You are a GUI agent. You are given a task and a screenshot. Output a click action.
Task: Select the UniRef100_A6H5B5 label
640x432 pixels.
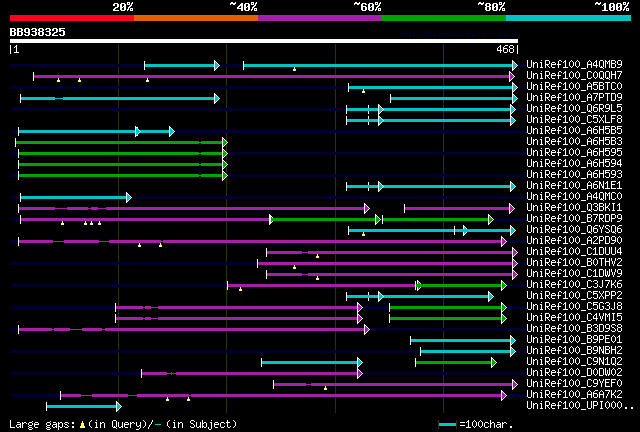click(574, 130)
